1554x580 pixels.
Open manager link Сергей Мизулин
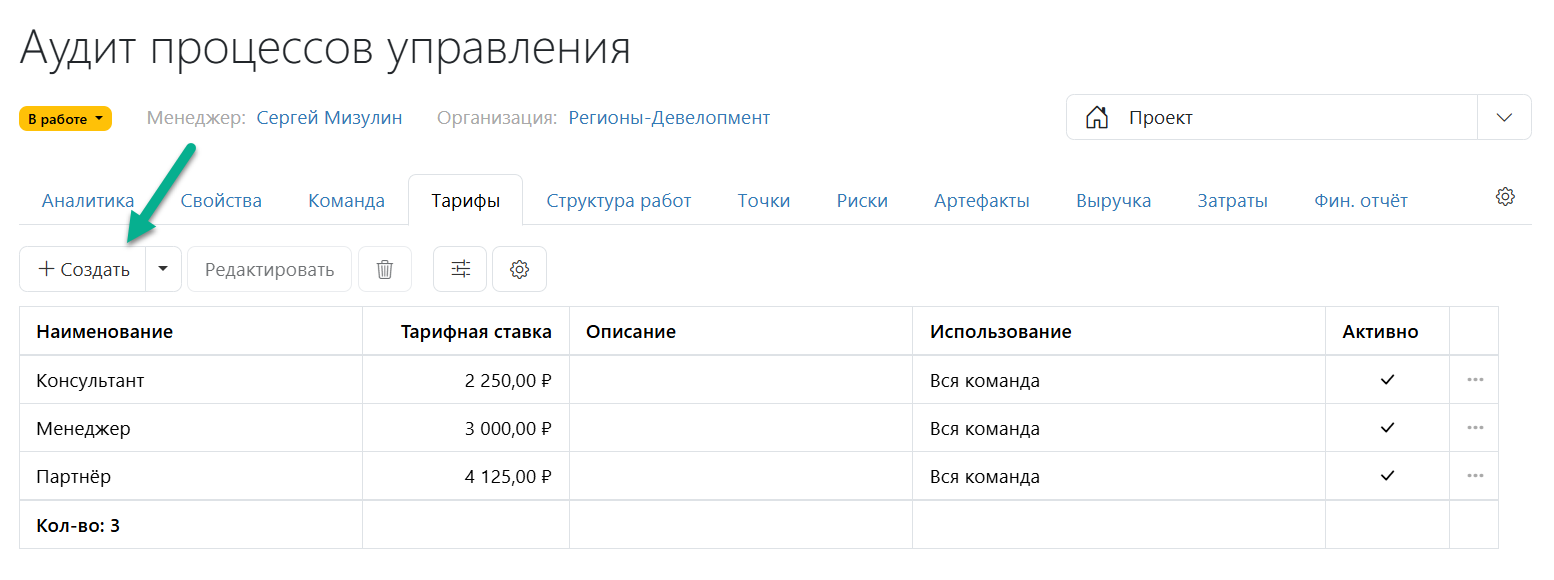click(x=329, y=118)
